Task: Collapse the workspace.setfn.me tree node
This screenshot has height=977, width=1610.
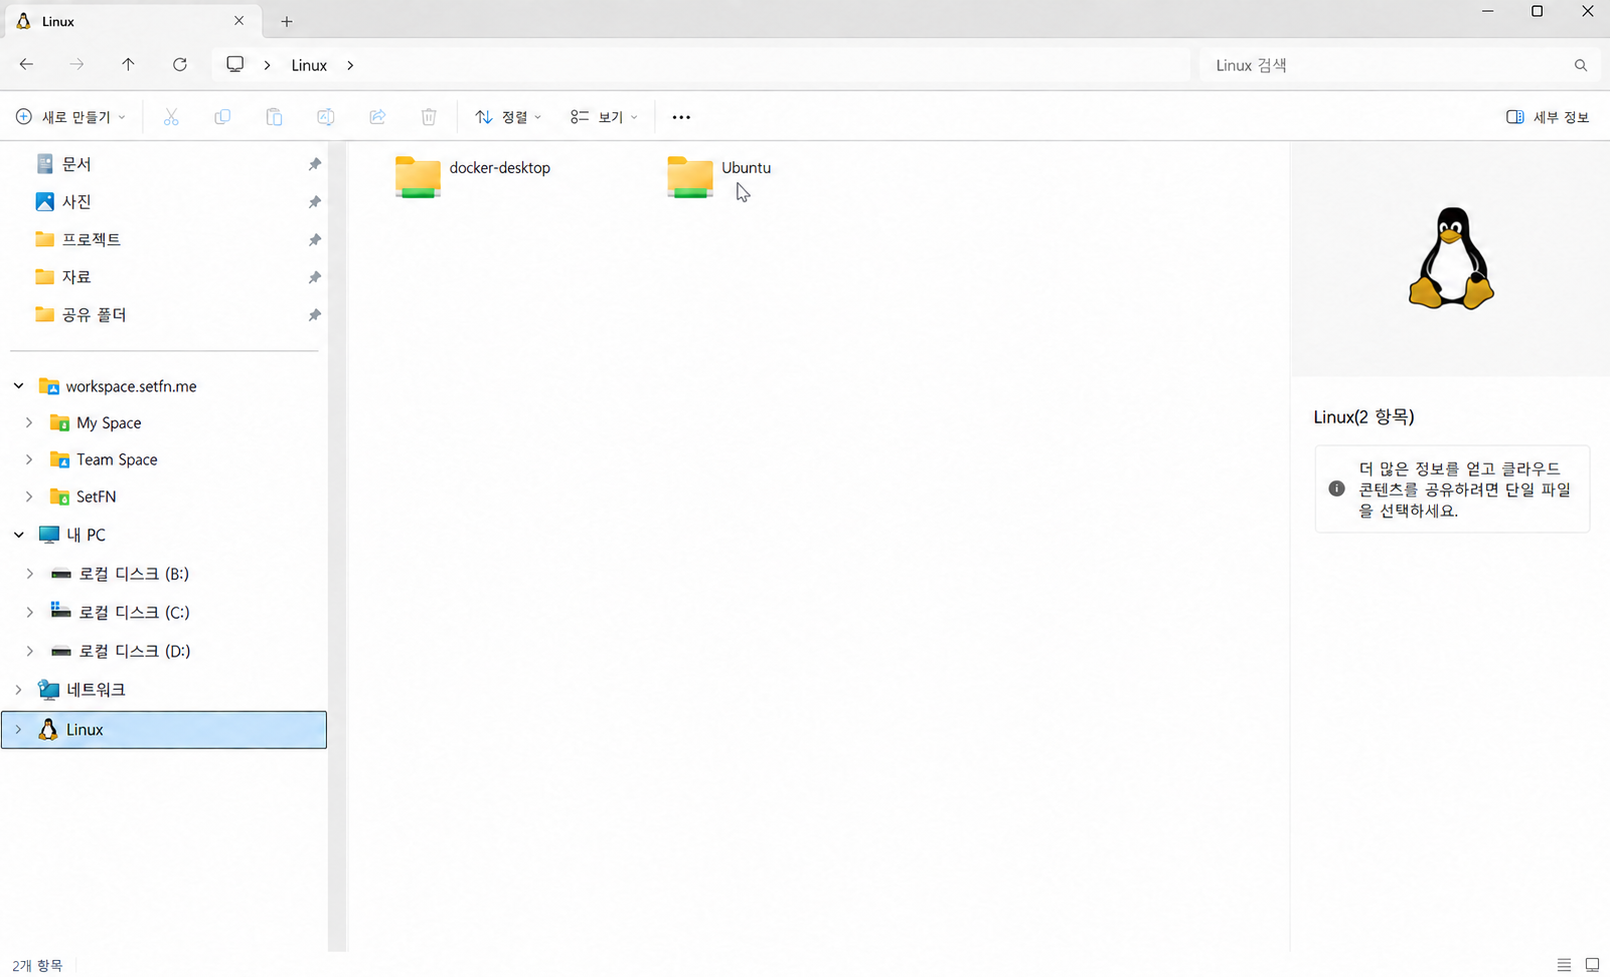Action: [x=19, y=386]
